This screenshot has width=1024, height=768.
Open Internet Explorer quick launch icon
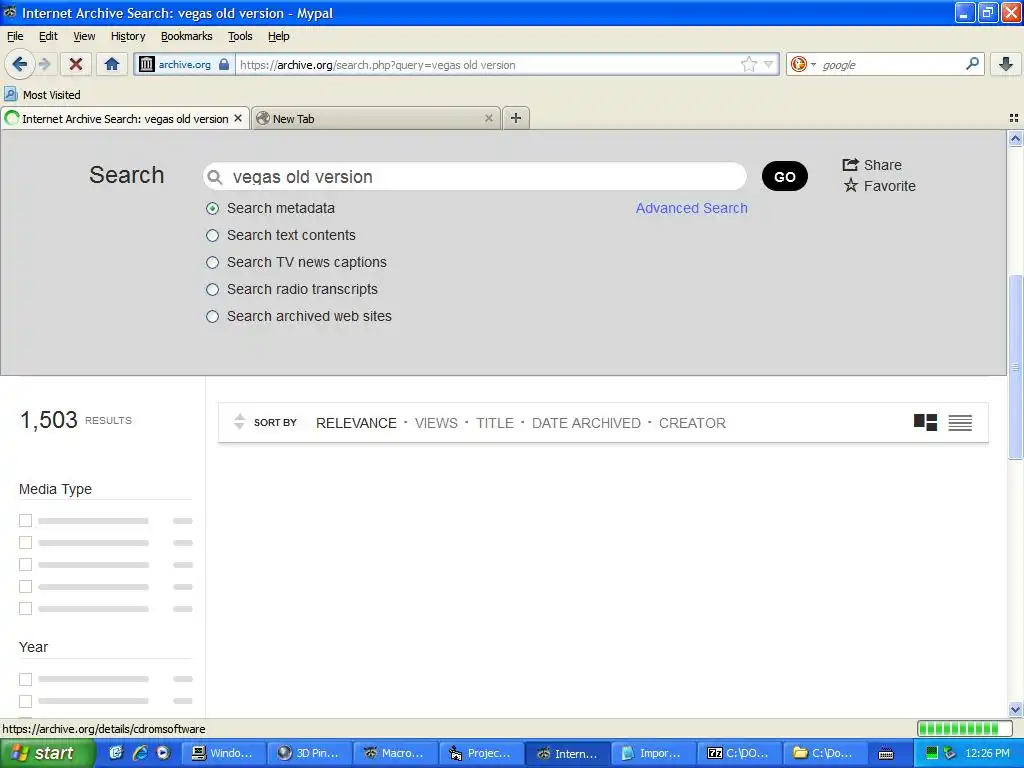tap(140, 753)
